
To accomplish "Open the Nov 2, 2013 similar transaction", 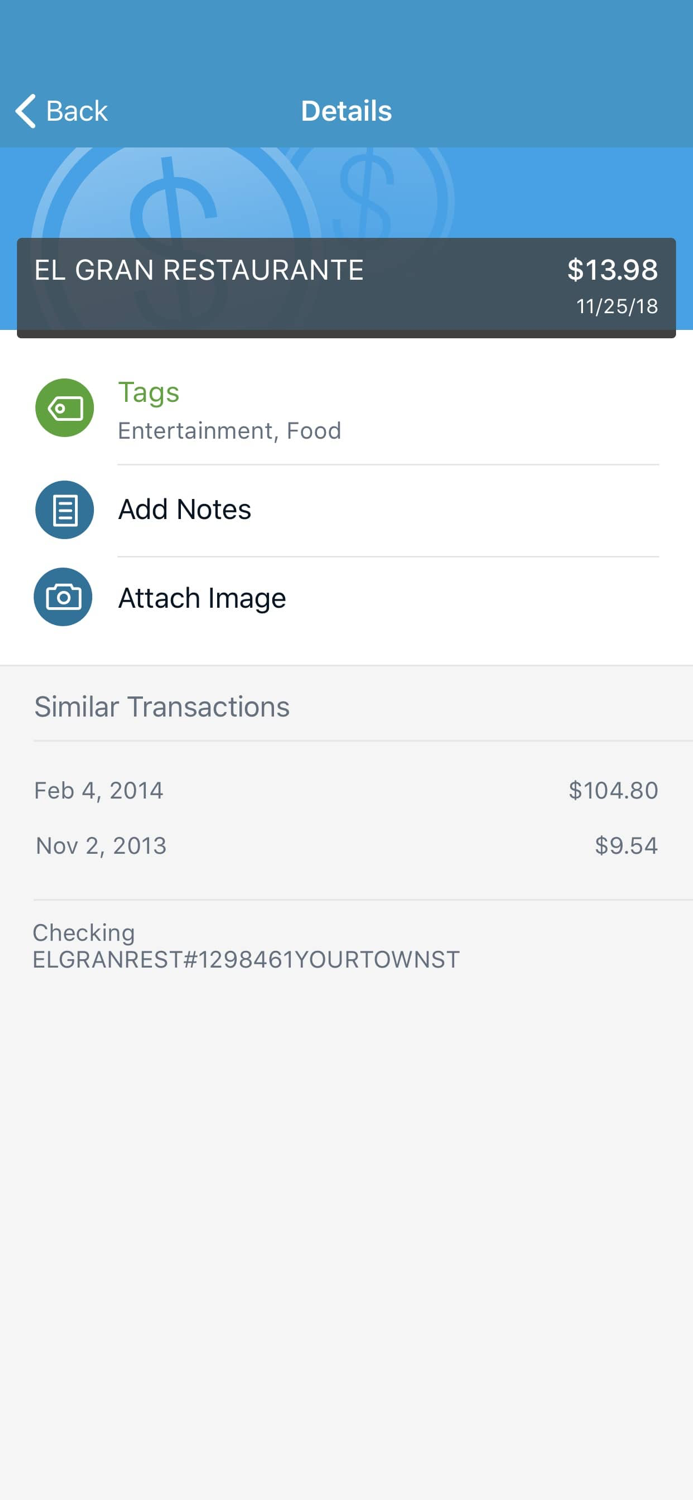I will [101, 846].
